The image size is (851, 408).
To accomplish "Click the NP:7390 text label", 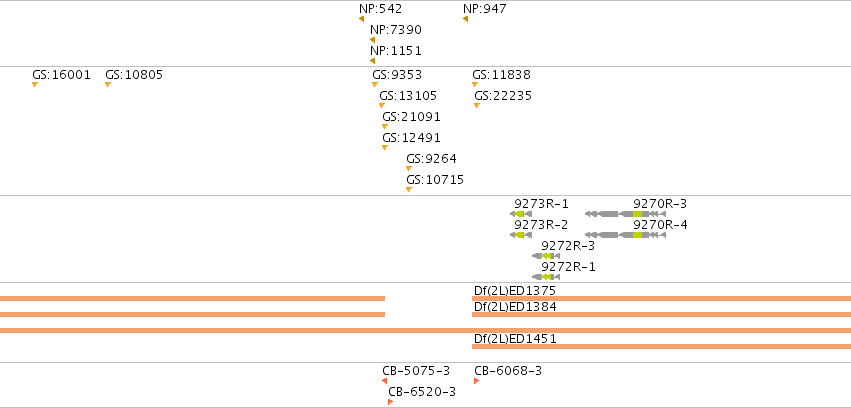I will [x=396, y=30].
